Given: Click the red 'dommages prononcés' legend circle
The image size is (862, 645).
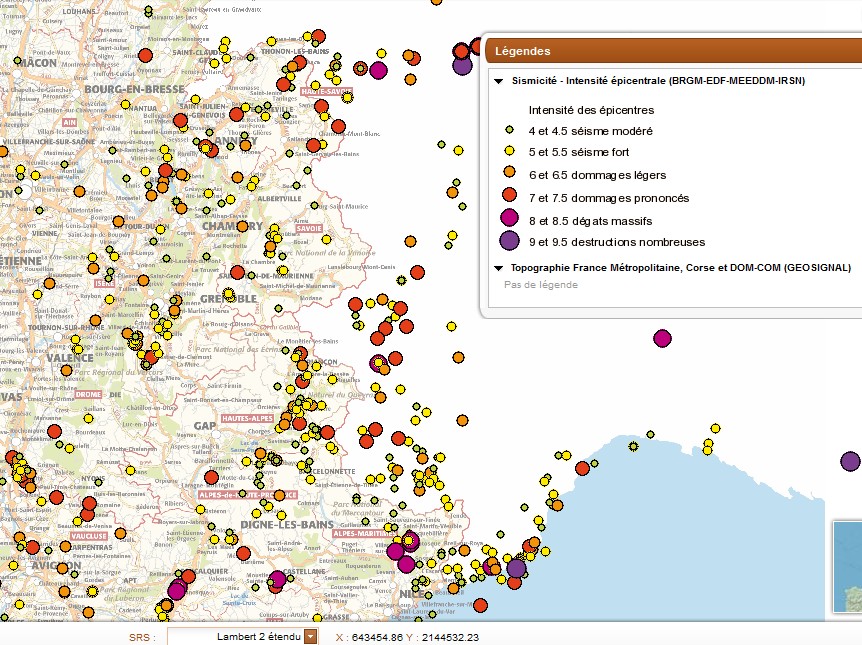Looking at the screenshot, I should pyautogui.click(x=509, y=196).
